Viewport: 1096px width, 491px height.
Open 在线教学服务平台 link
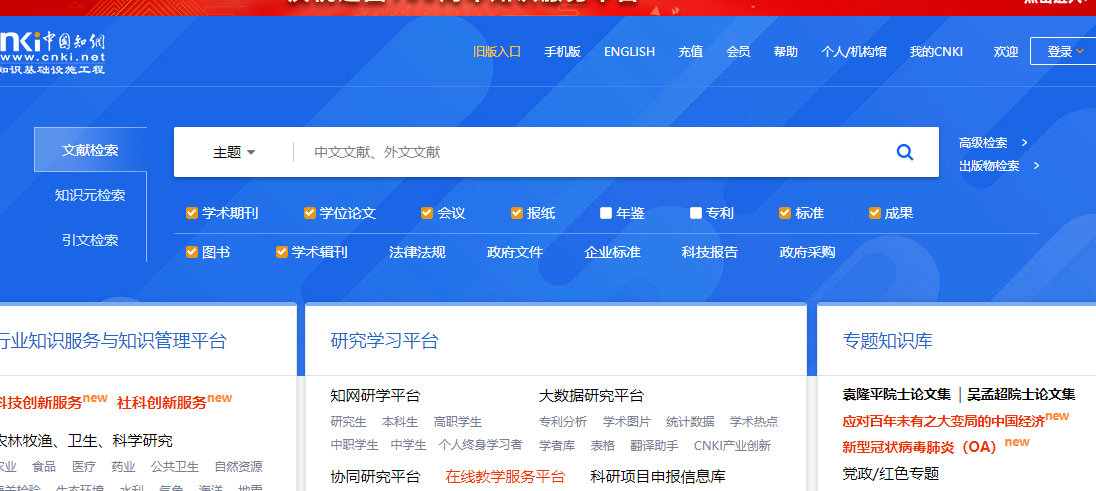pos(505,477)
